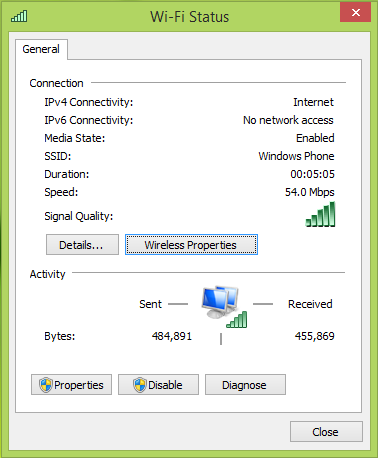Click the SSID value Windows Phone
This screenshot has height=458, width=378.
pos(296,156)
